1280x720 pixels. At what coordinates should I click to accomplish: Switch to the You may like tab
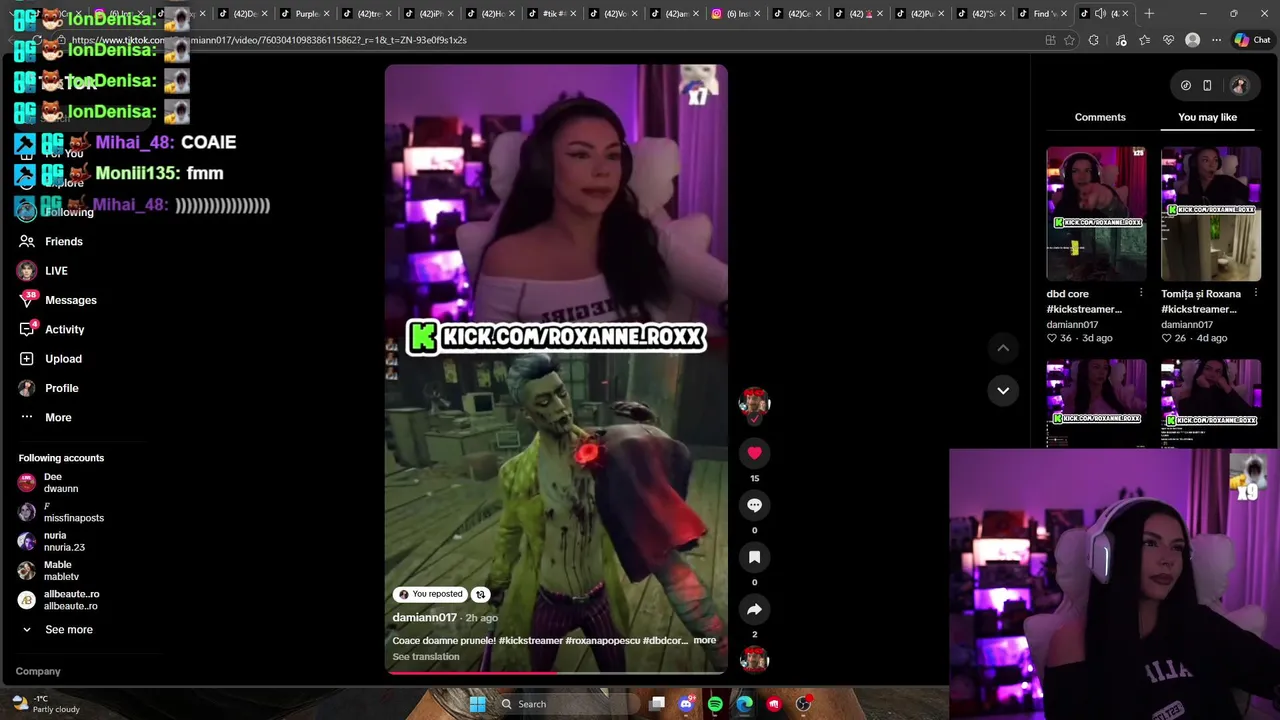(x=1207, y=117)
